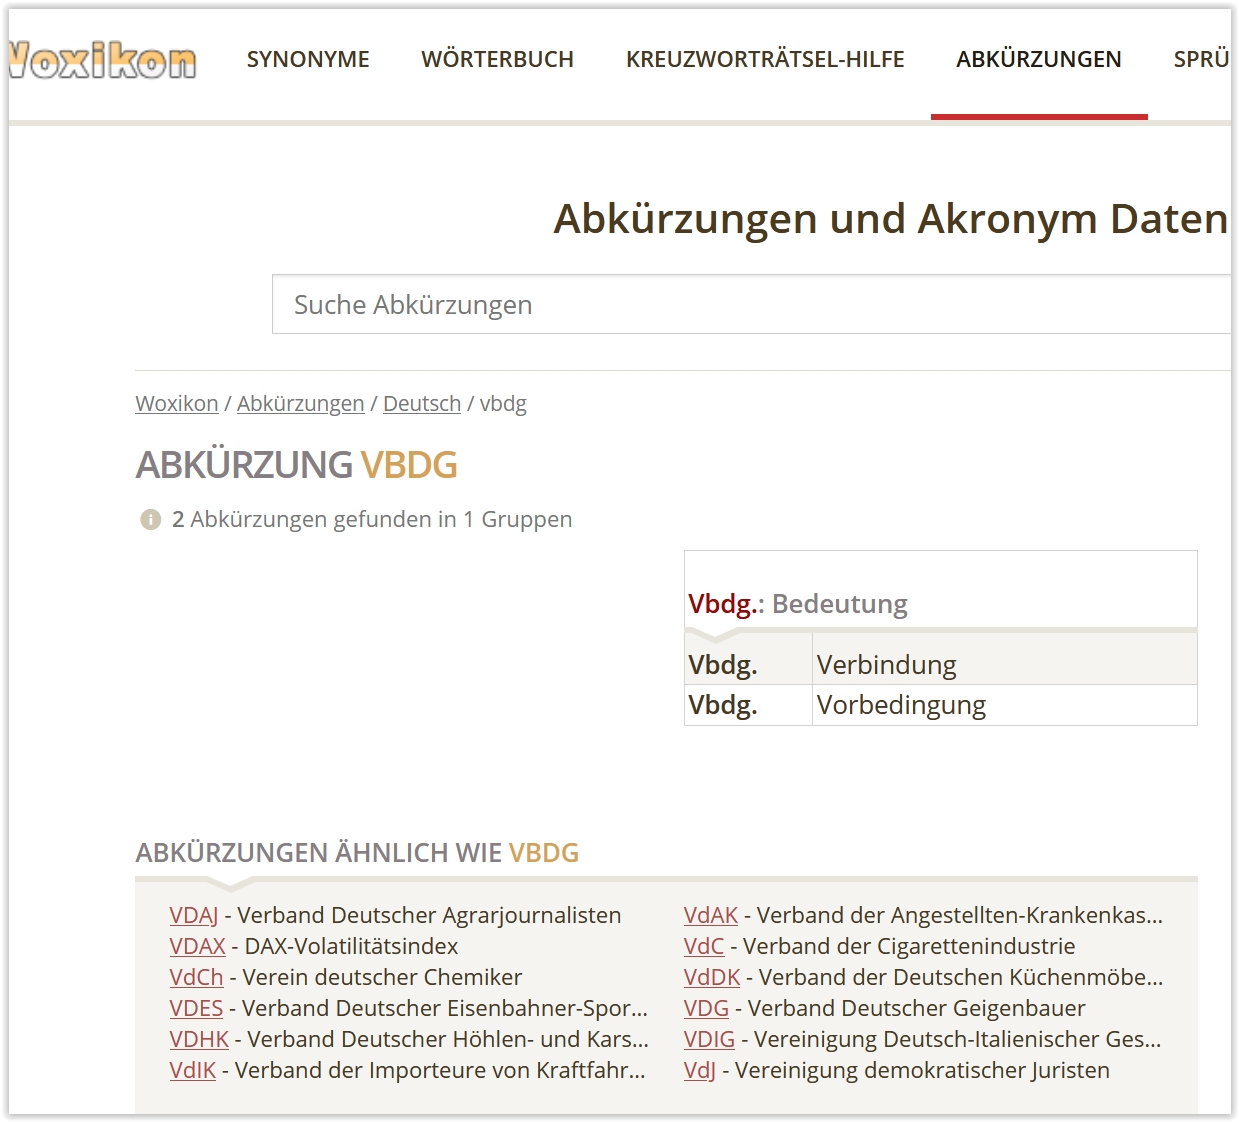Screen dimensions: 1239x1122
Task: Select the Abkürzungen navigation tab
Action: 1038,60
